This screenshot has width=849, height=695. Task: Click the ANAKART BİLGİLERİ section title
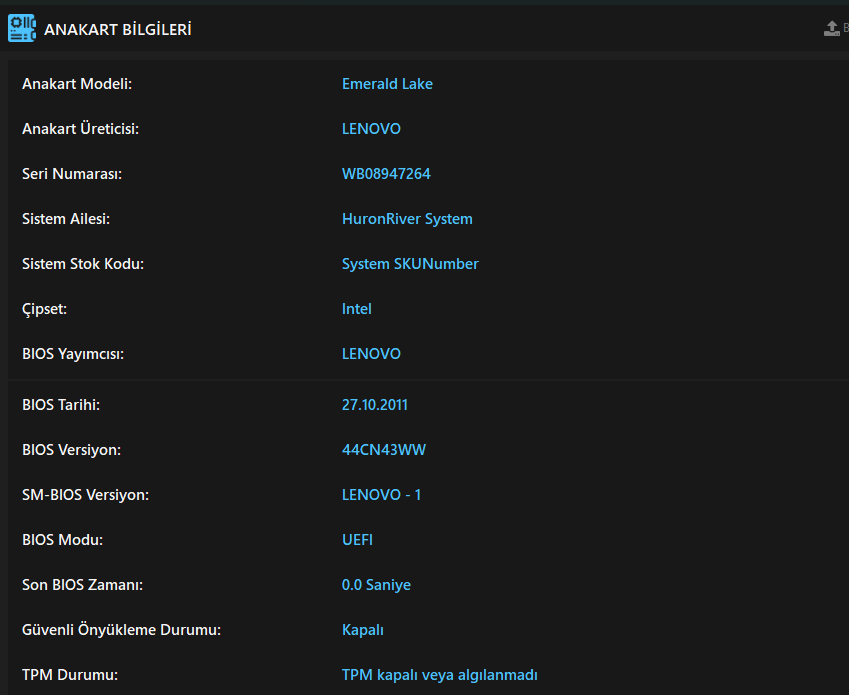coord(117,30)
